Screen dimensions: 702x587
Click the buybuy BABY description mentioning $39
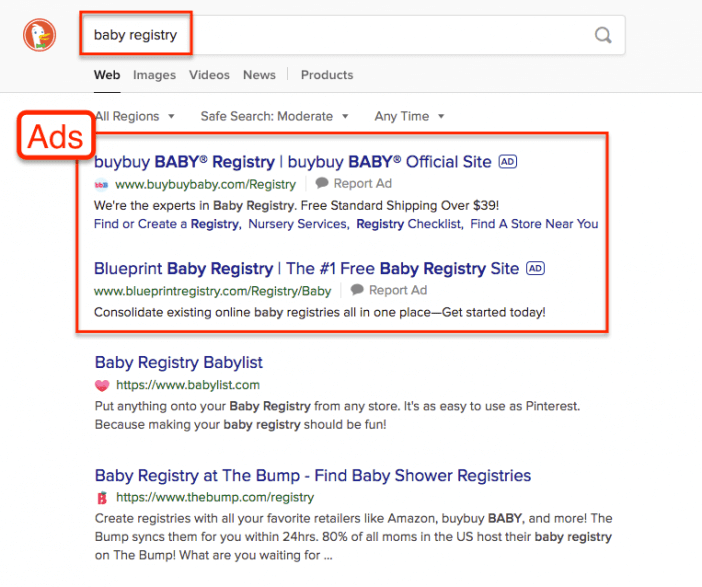[296, 206]
